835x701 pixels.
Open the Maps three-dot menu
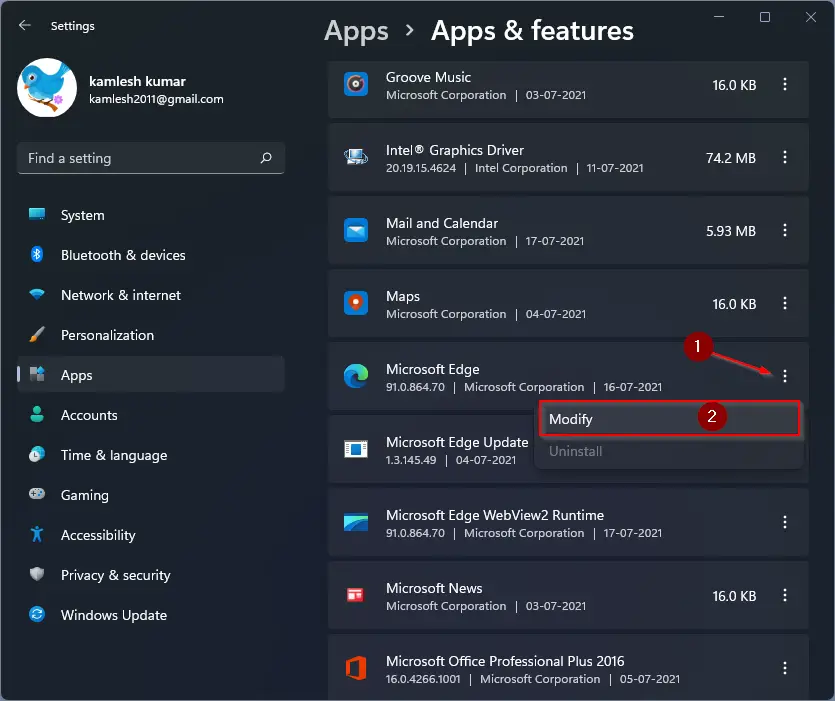[784, 303]
